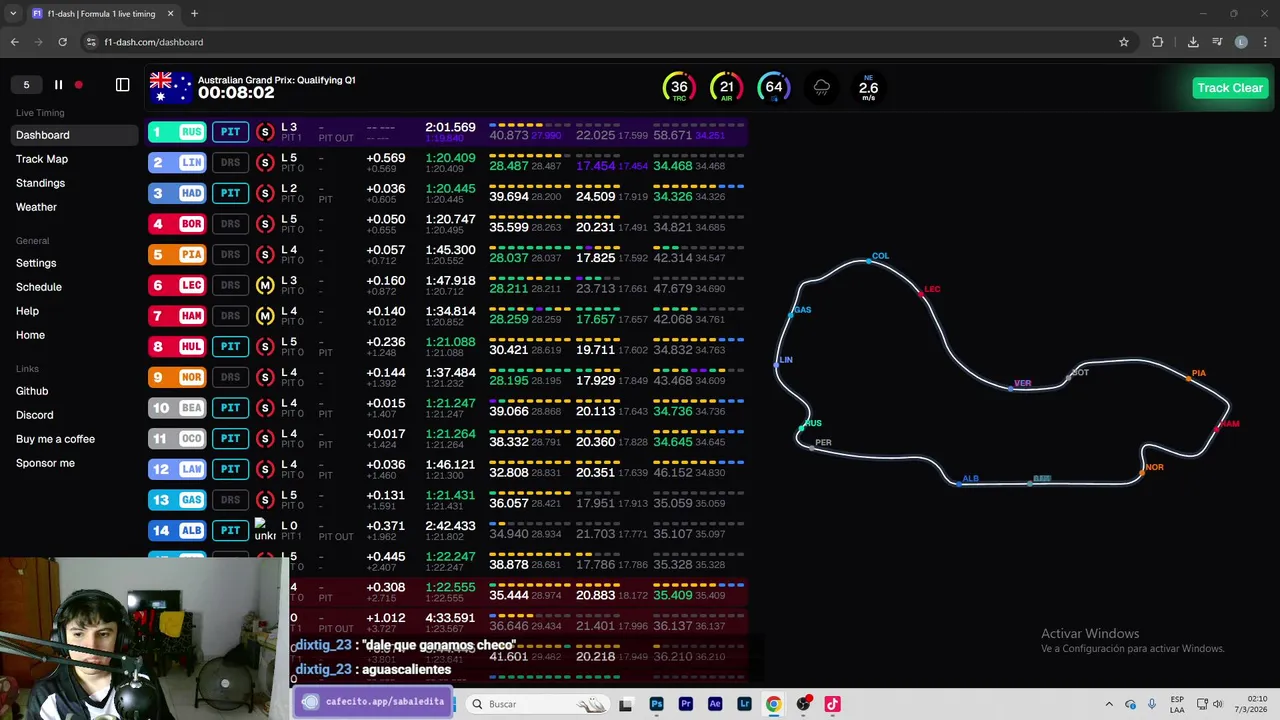1280x720 pixels.
Task: Click the unknown tyre icon in ALB row
Action: (x=265, y=530)
